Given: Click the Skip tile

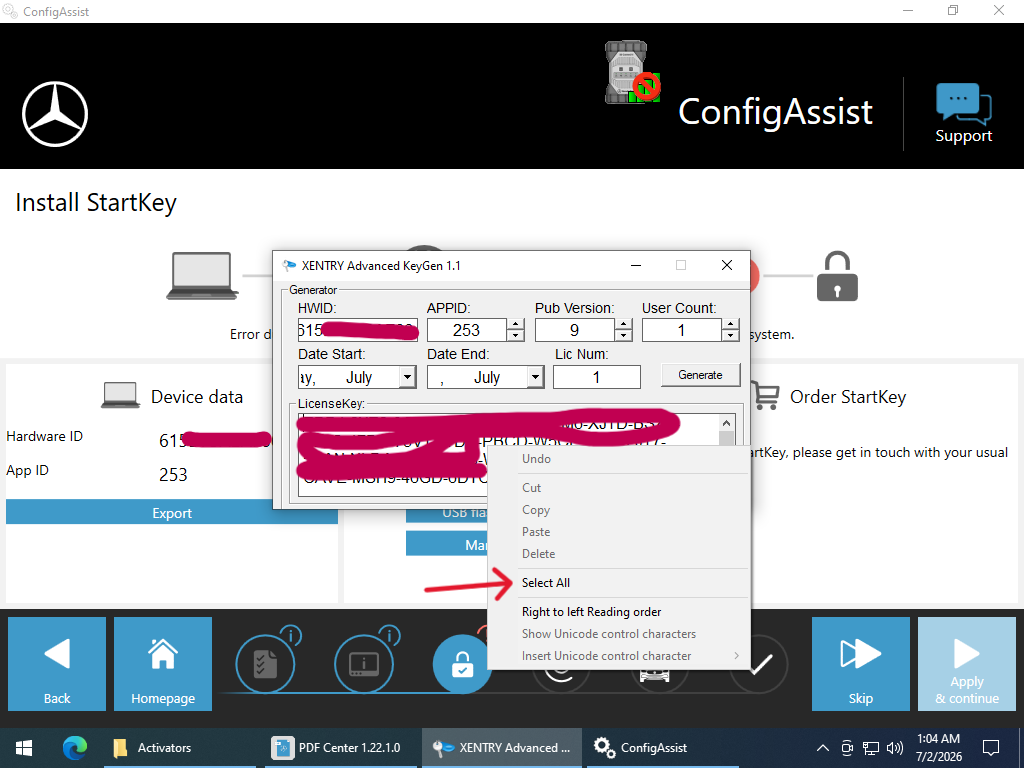Looking at the screenshot, I should (x=861, y=664).
